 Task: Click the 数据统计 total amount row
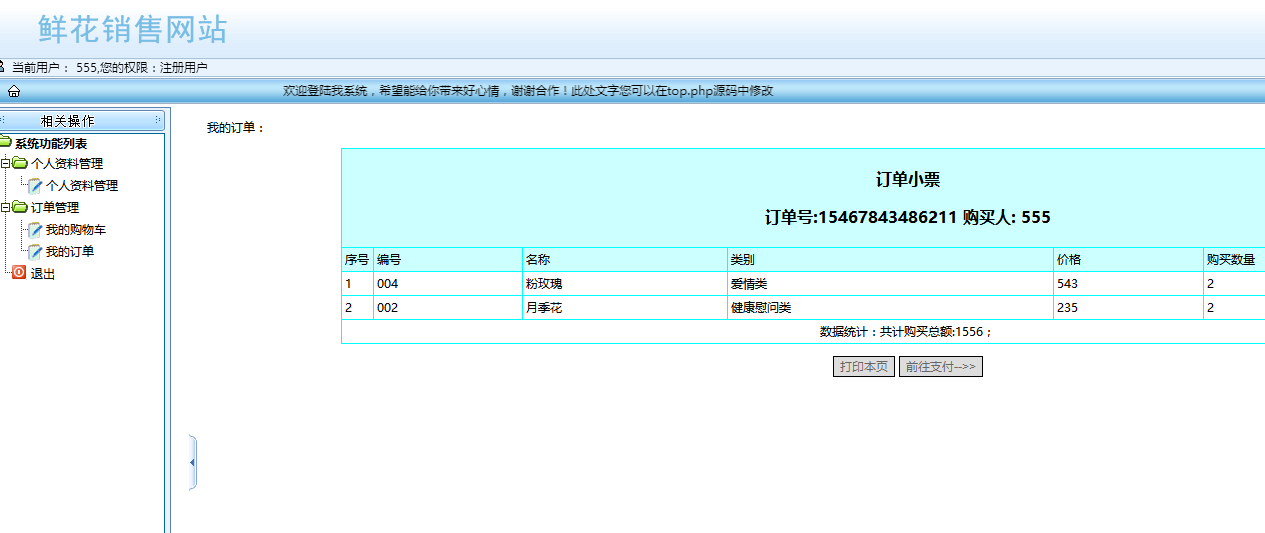coord(804,332)
